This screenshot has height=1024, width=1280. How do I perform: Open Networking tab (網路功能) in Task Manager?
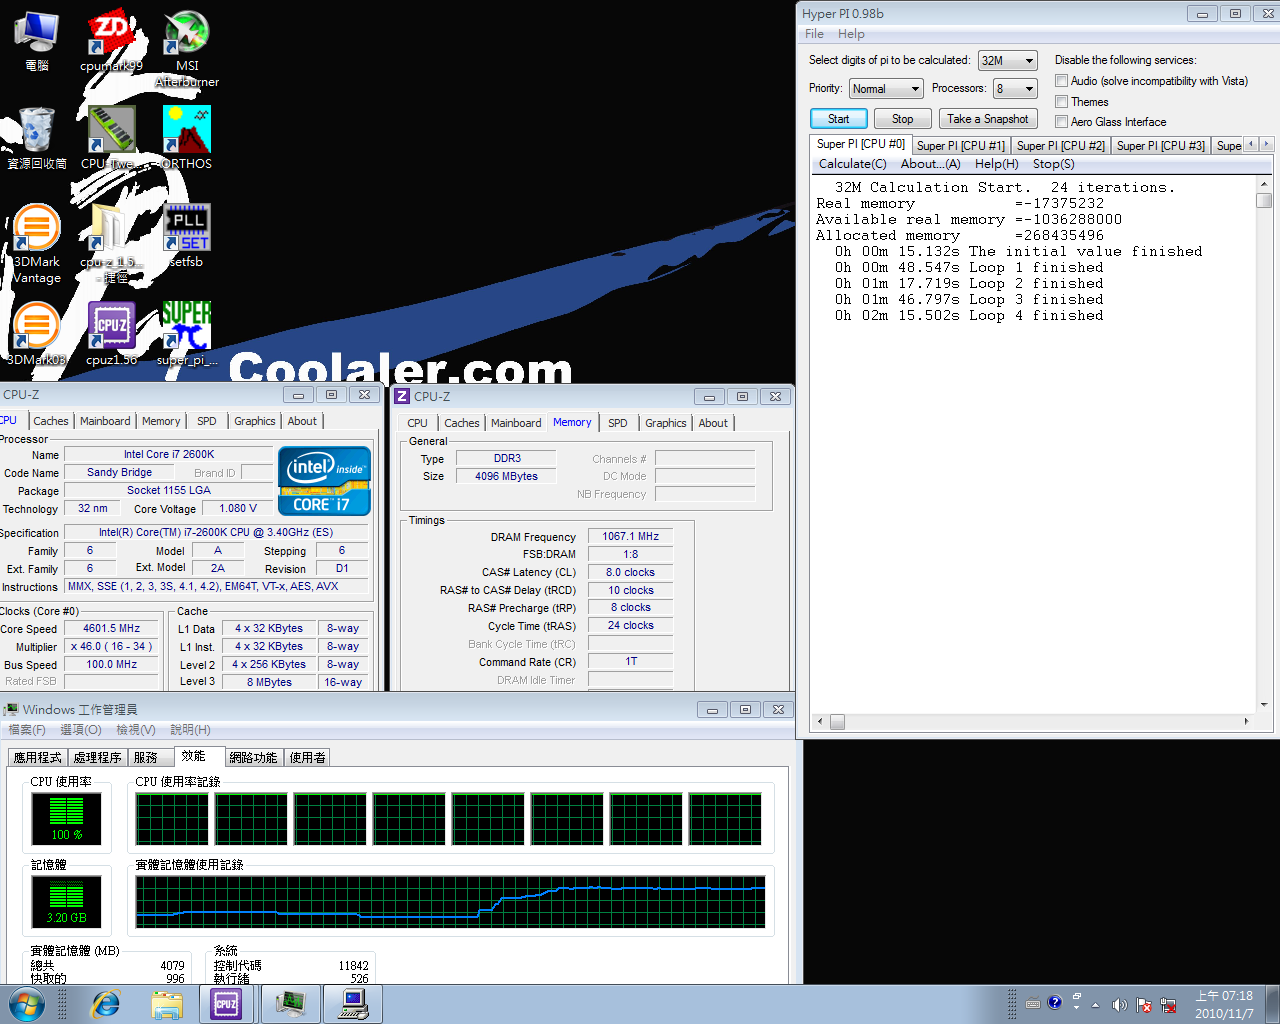tap(253, 758)
